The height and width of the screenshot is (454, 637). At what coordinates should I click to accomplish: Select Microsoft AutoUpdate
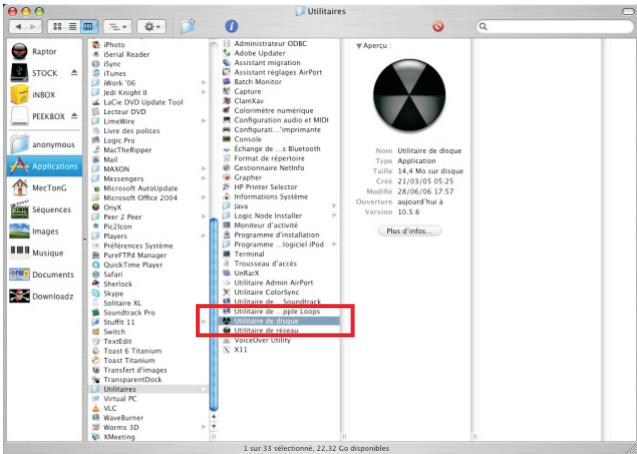pos(149,188)
